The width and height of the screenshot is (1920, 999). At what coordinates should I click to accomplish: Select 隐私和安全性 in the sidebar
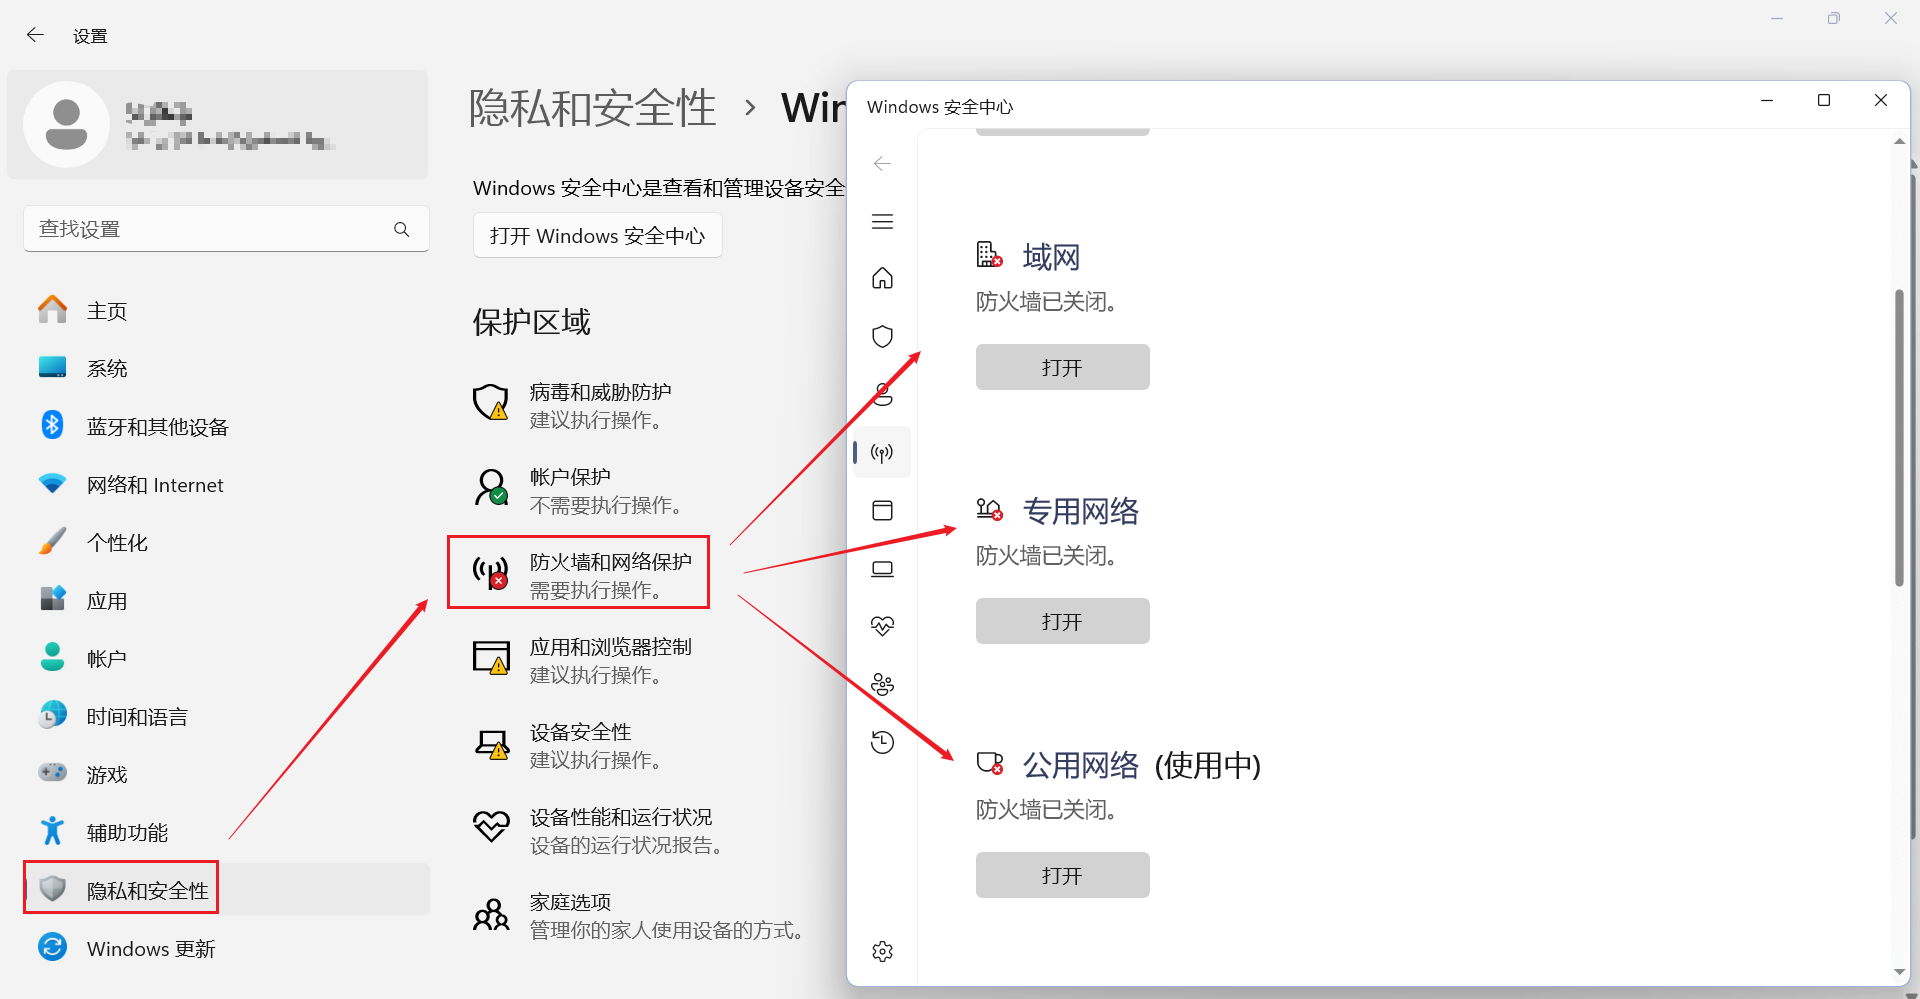227,889
